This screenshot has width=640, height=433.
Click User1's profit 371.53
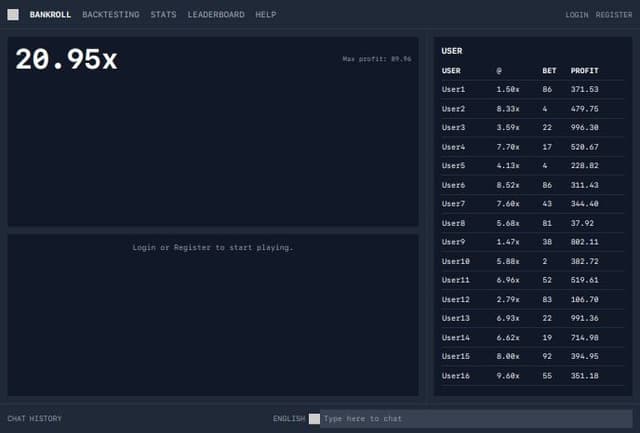[x=584, y=89]
